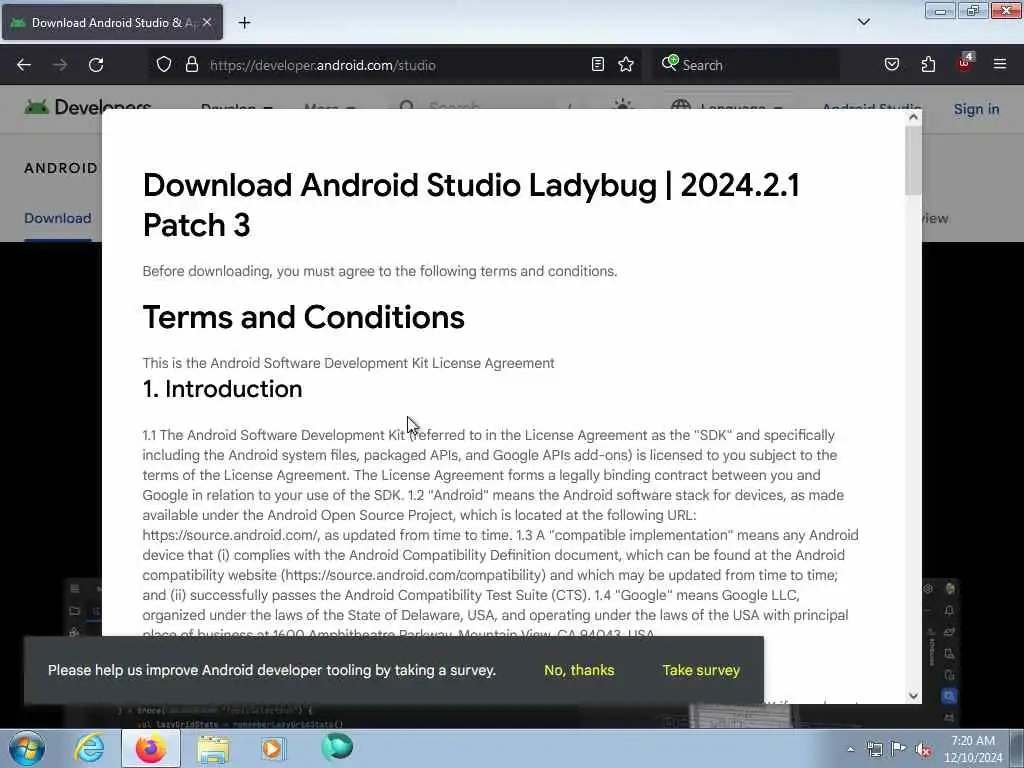This screenshot has height=768, width=1024.
Task: Open the extensions puzzle icon
Action: click(x=928, y=64)
